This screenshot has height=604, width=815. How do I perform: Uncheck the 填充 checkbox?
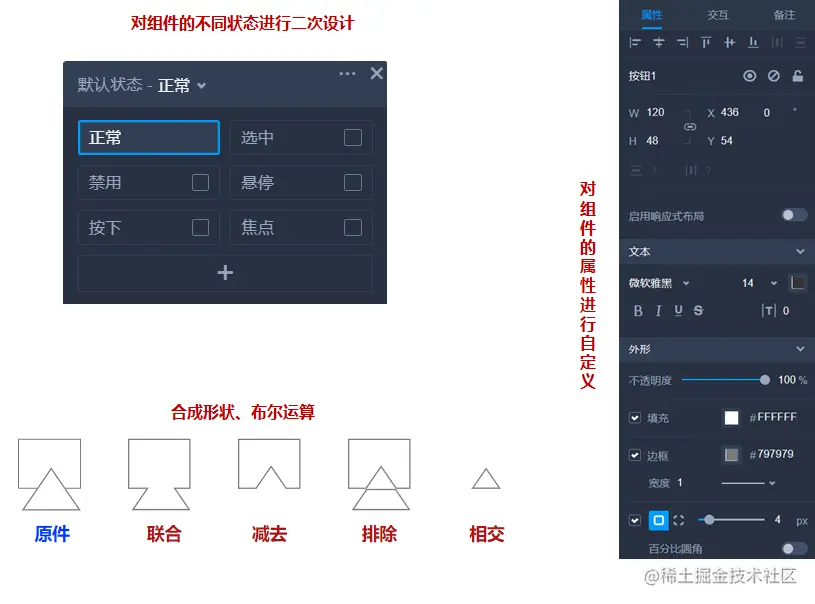pyautogui.click(x=635, y=417)
